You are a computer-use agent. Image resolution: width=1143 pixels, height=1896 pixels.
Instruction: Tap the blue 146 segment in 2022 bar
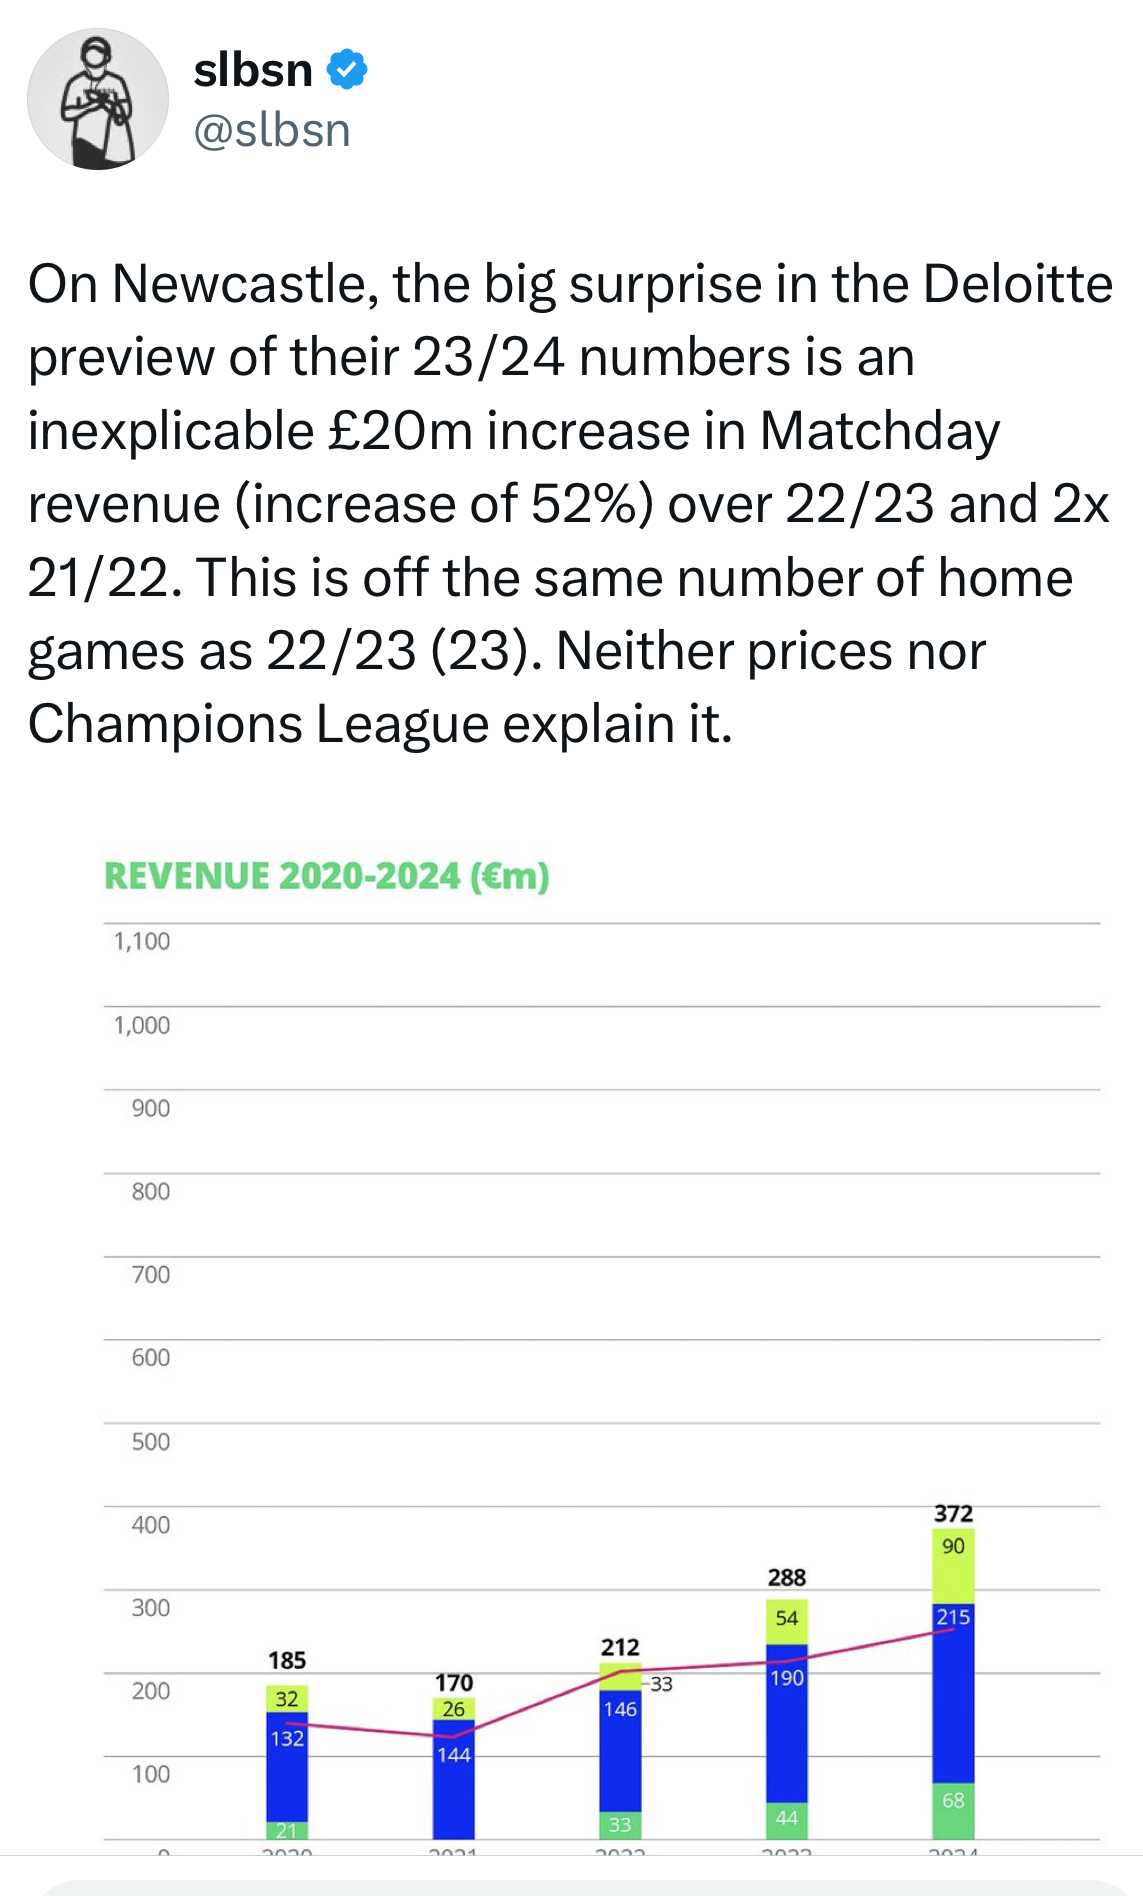(x=620, y=1751)
